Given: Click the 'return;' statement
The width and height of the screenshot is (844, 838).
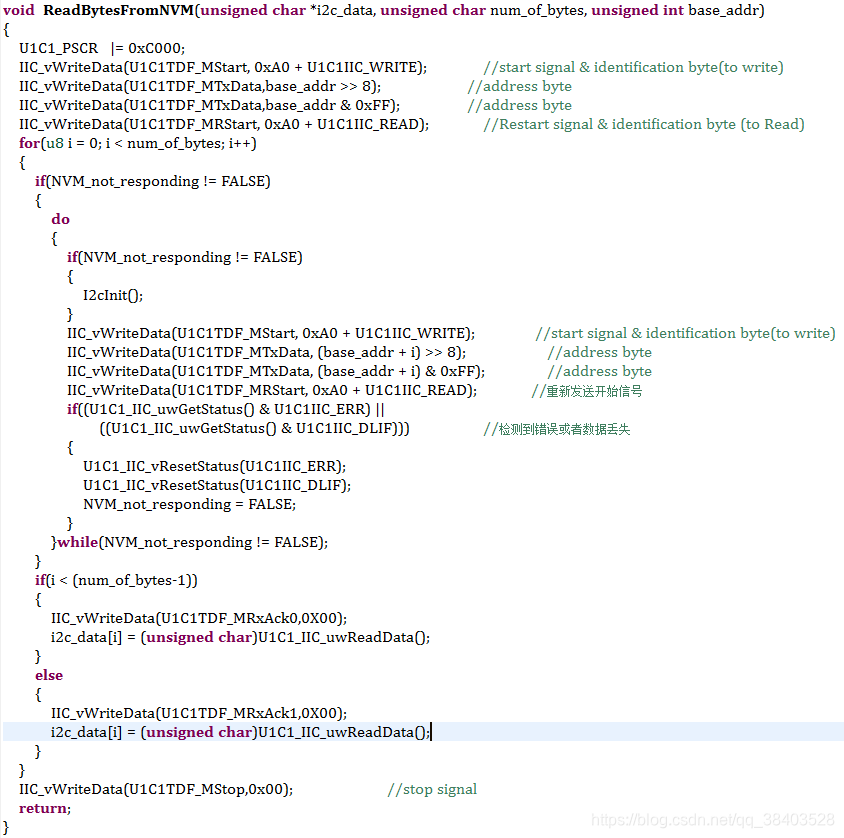Looking at the screenshot, I should pyautogui.click(x=45, y=808).
